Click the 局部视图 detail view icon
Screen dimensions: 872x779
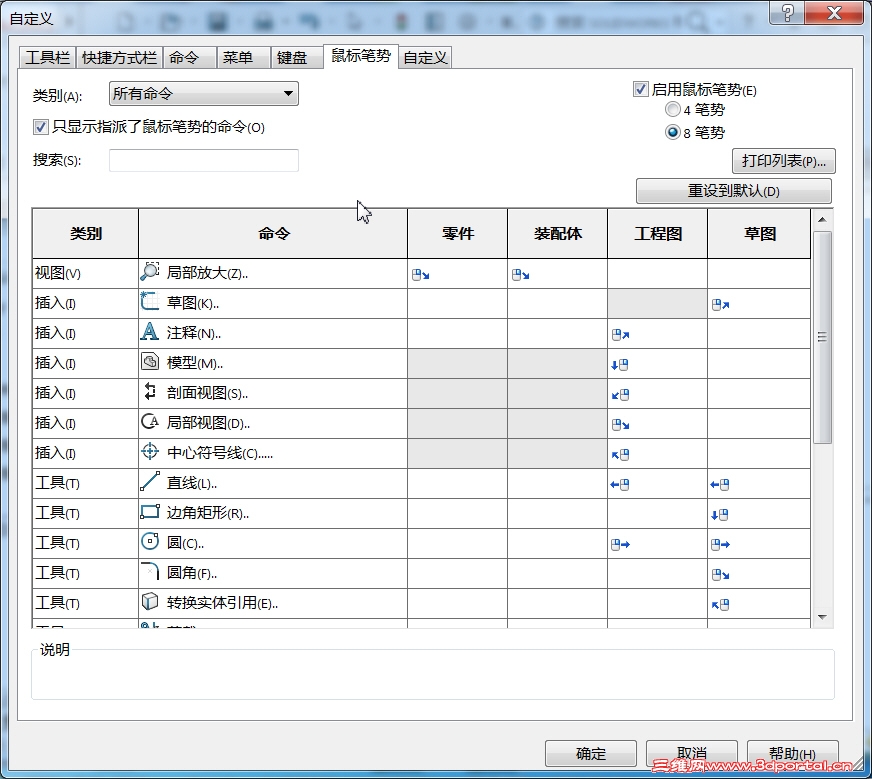tap(150, 421)
